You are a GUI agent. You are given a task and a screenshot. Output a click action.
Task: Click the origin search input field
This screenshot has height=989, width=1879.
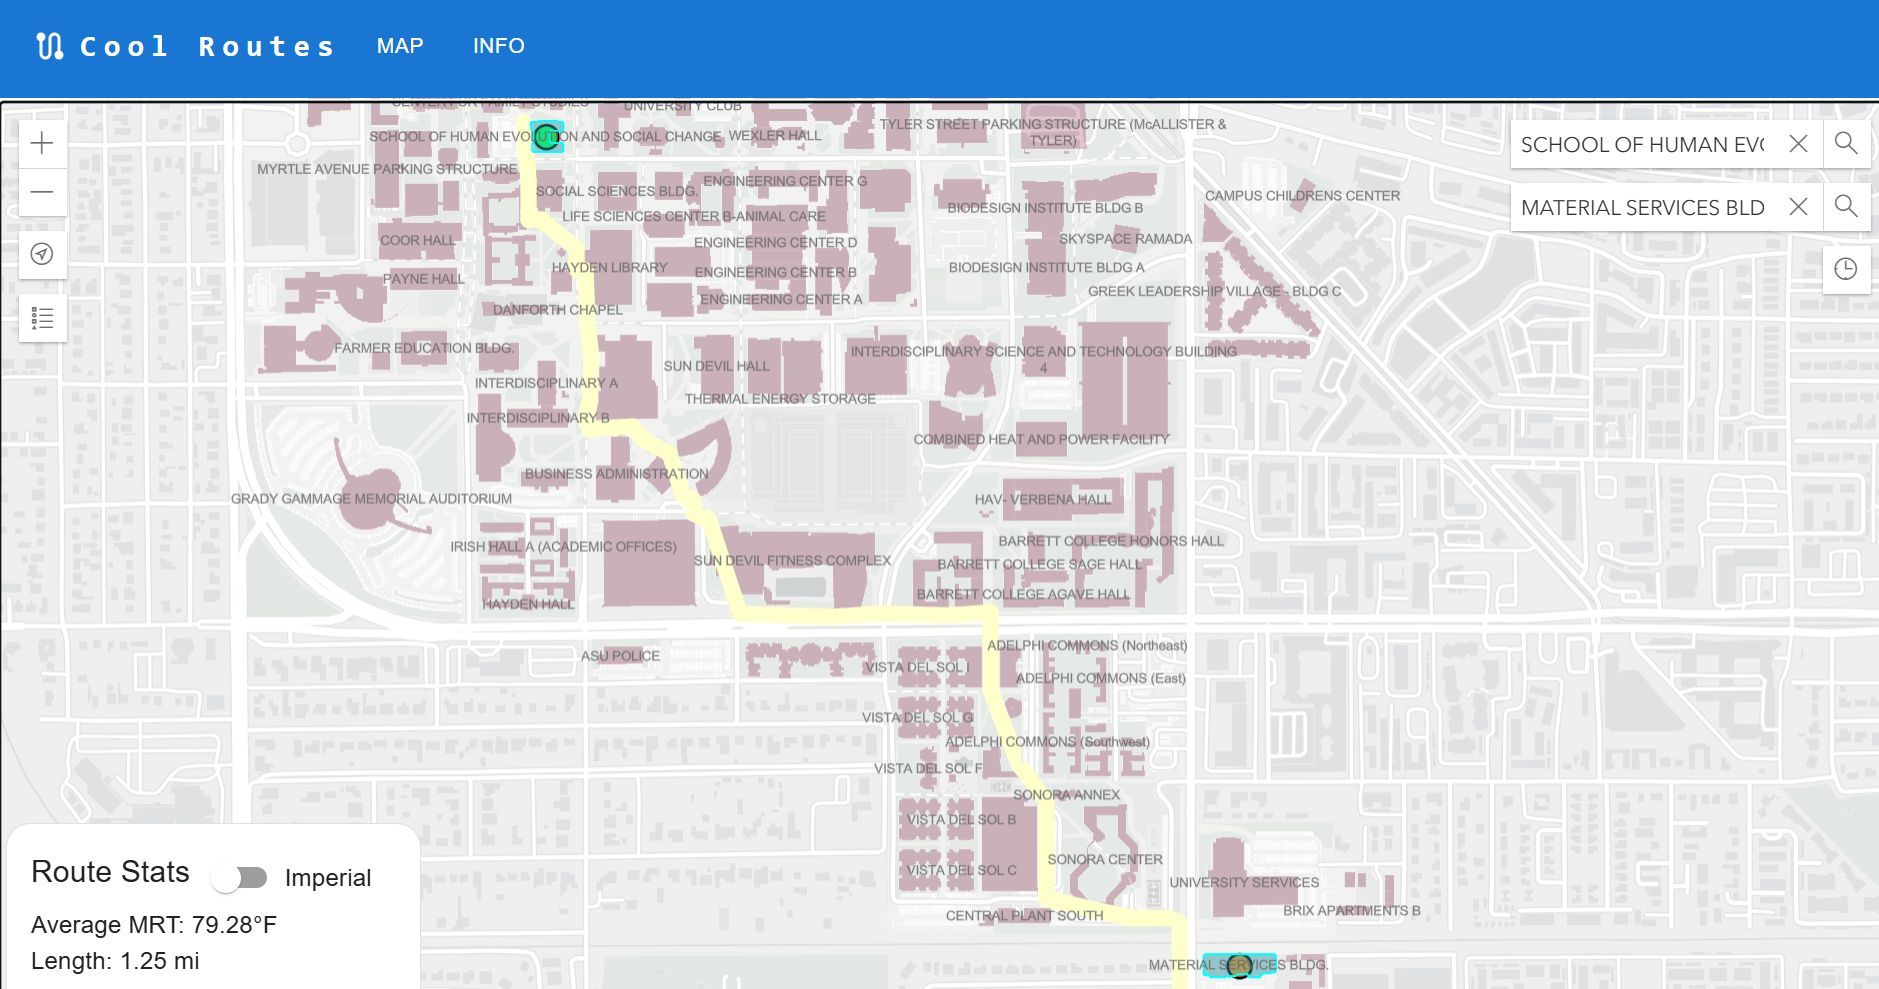[x=1642, y=144]
